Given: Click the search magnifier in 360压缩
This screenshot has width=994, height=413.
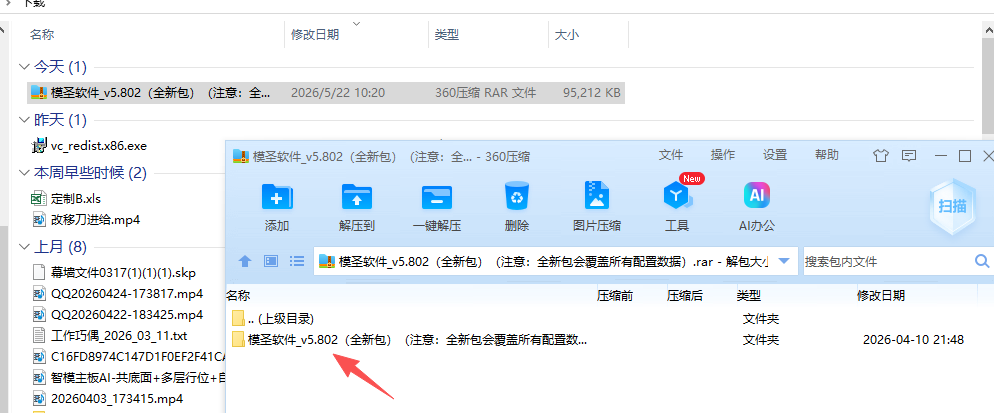Looking at the screenshot, I should point(982,261).
